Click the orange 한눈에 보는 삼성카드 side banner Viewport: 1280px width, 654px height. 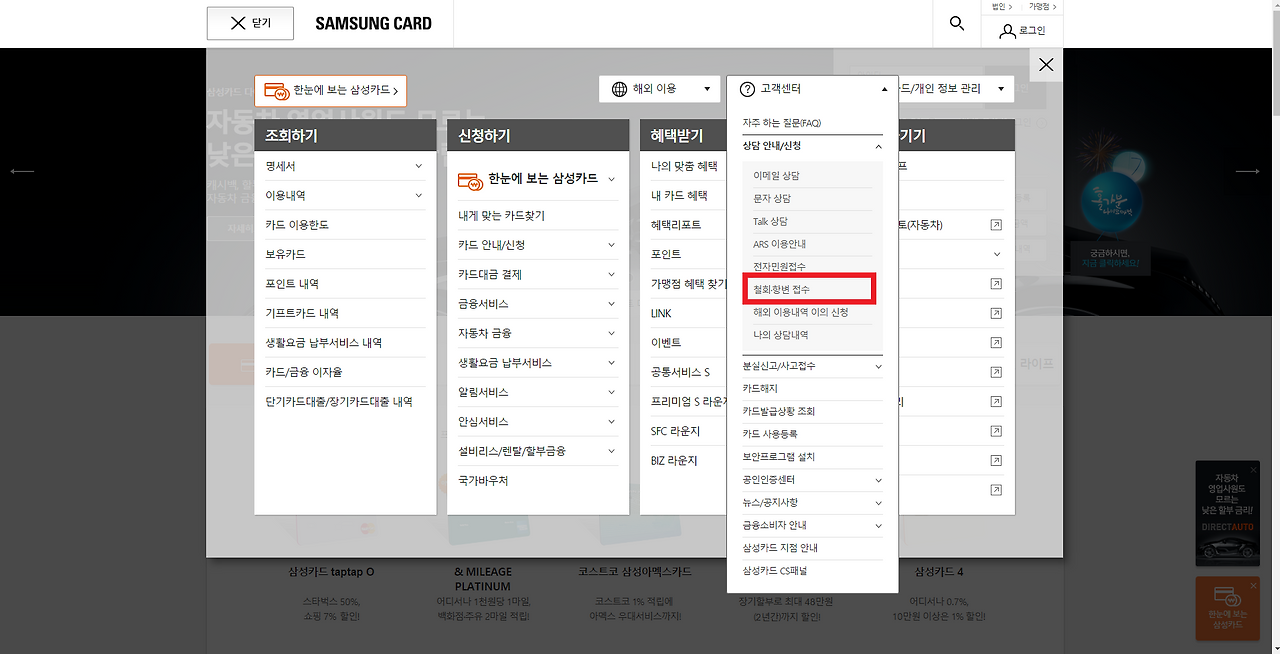[x=1227, y=608]
